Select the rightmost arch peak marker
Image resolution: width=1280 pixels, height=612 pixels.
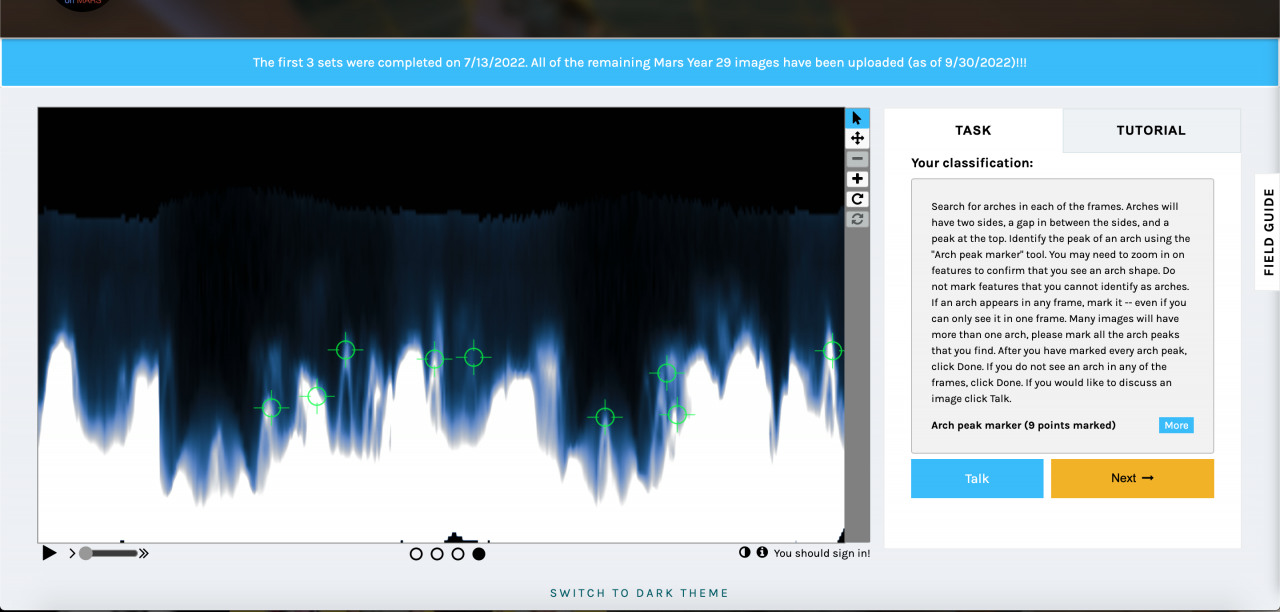pyautogui.click(x=830, y=351)
